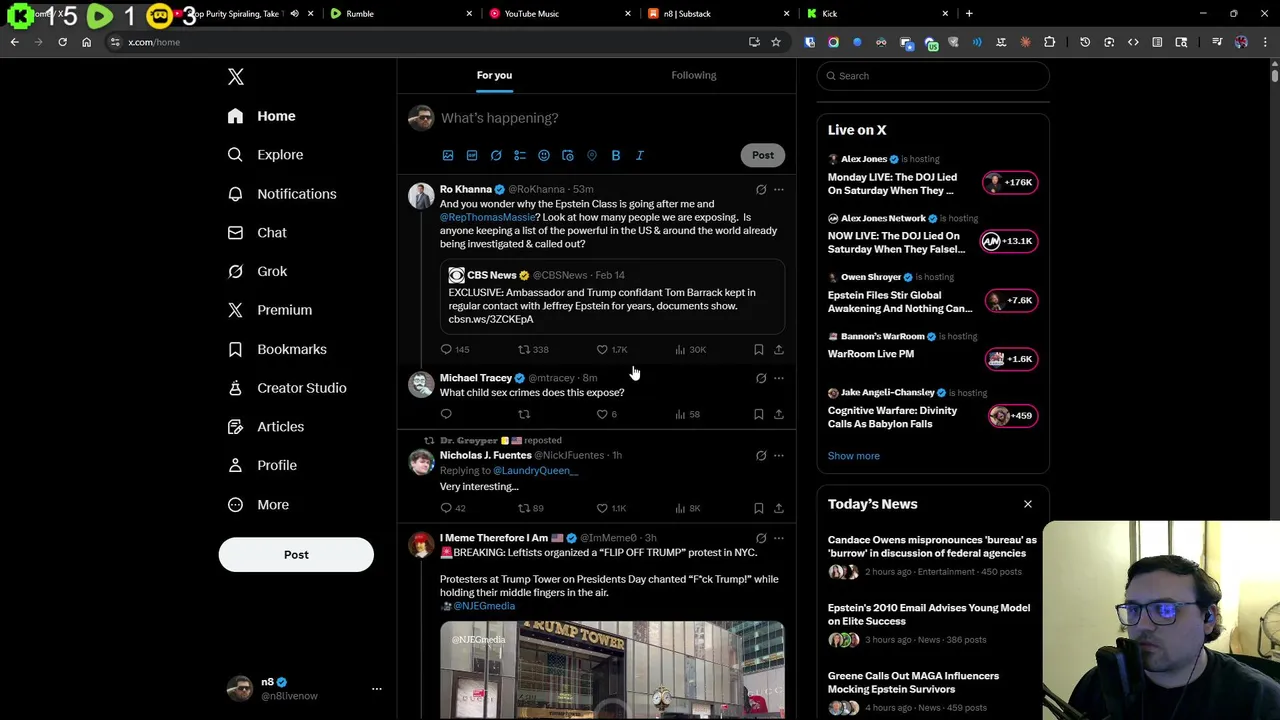Dismiss the Today's News panel
Screen dimensions: 1280x720
pyautogui.click(x=1027, y=504)
